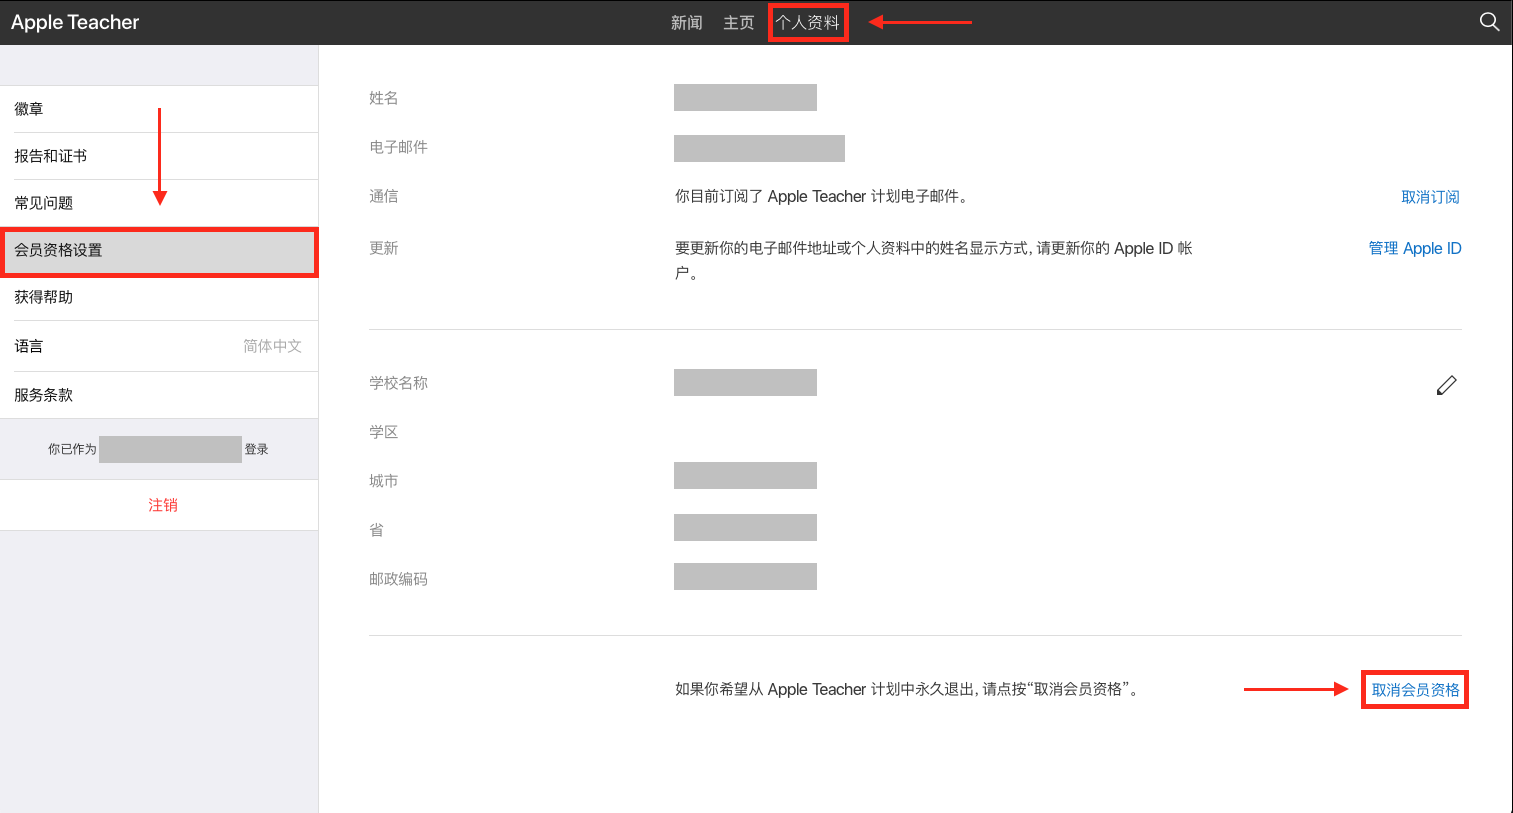1513x813 pixels.
Task: Select 会员资格设置 sidebar item
Action: 159,250
